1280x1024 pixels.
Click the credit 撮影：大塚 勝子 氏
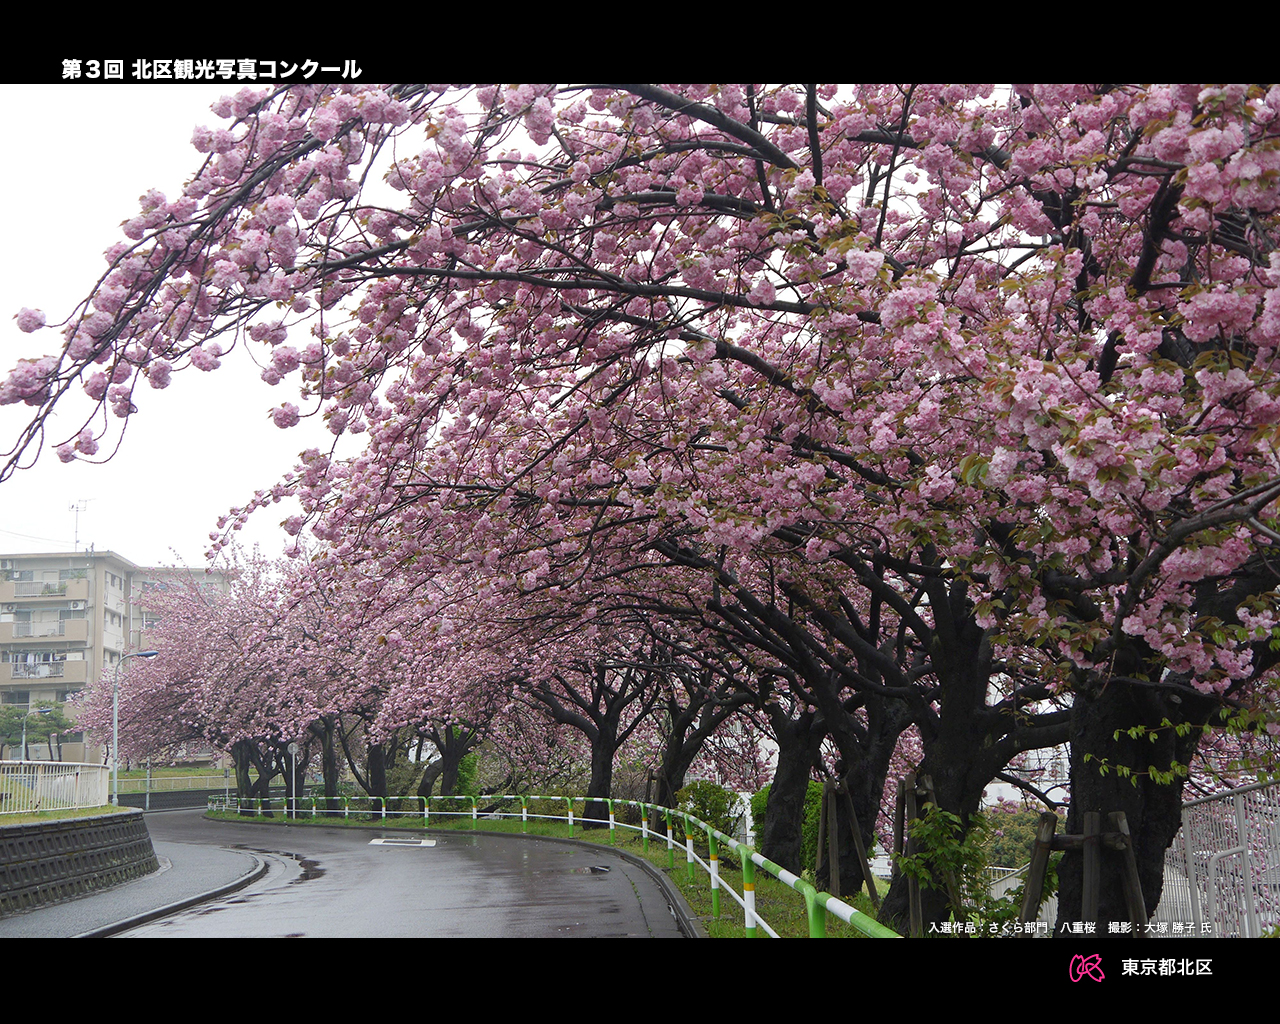1159,928
